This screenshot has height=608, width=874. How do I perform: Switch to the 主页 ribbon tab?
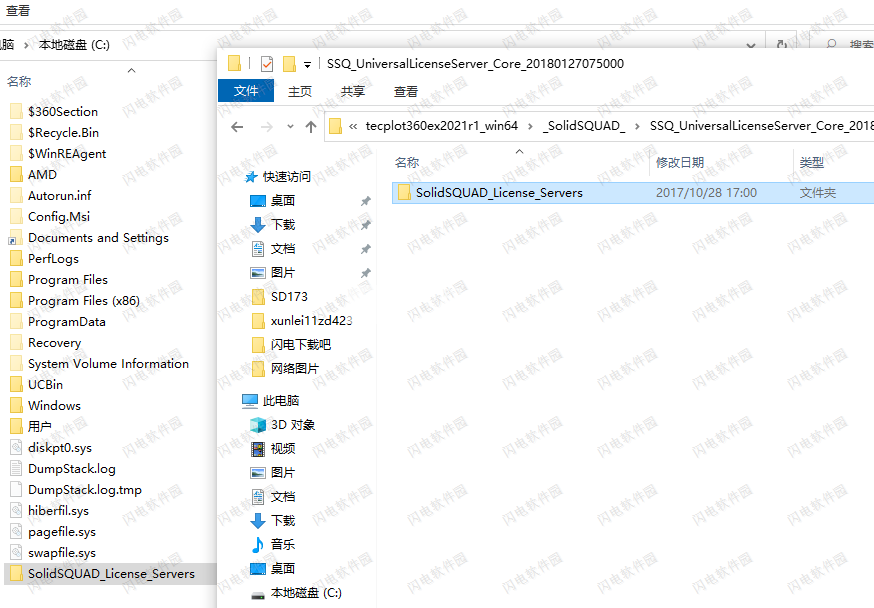tap(300, 91)
